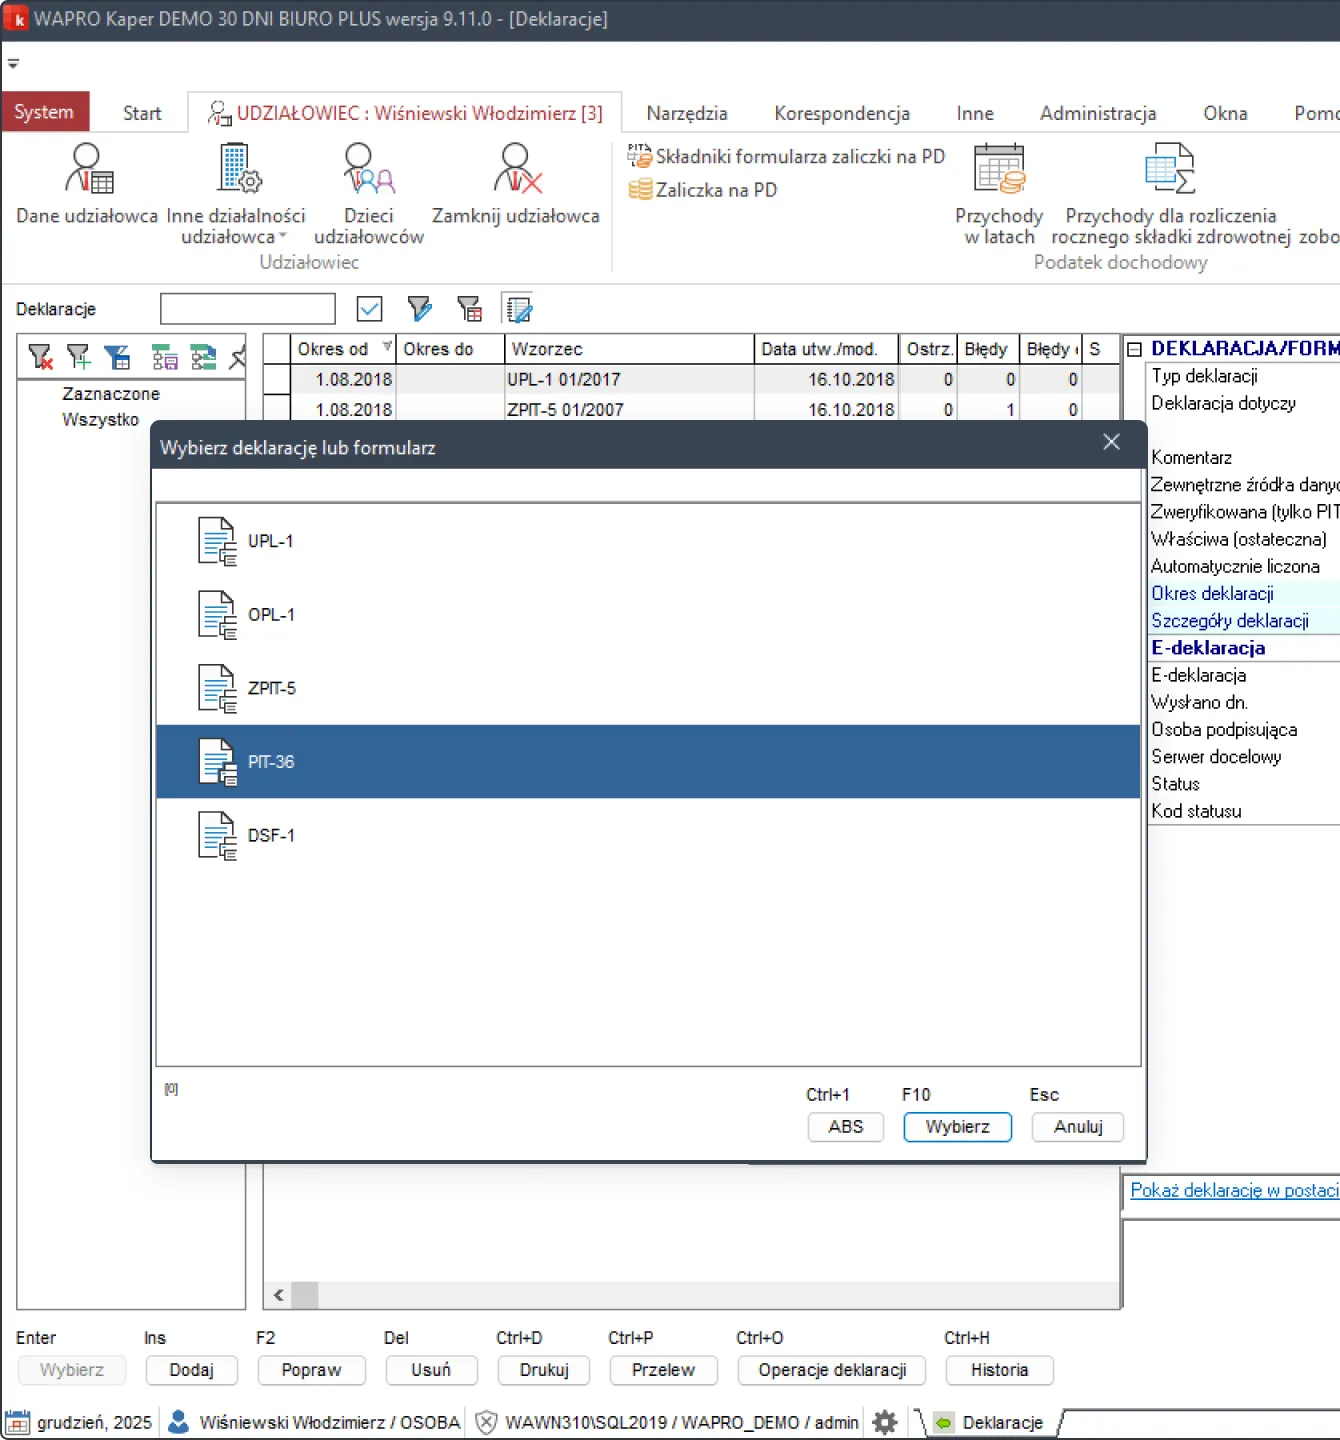Select OPL-1 form icon in dialog
The height and width of the screenshot is (1440, 1340).
pyautogui.click(x=217, y=615)
